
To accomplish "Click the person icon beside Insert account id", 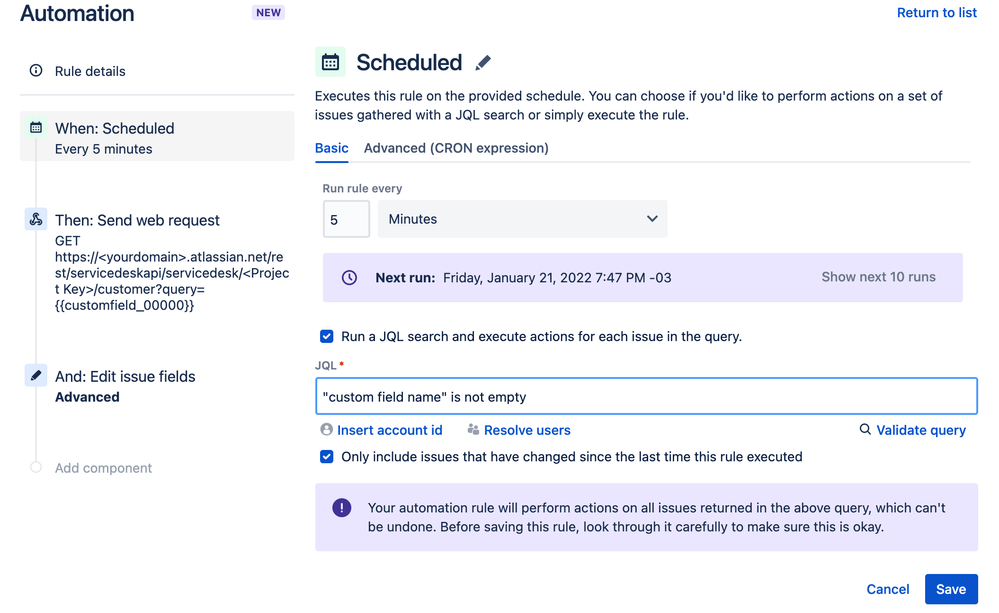I will [326, 429].
